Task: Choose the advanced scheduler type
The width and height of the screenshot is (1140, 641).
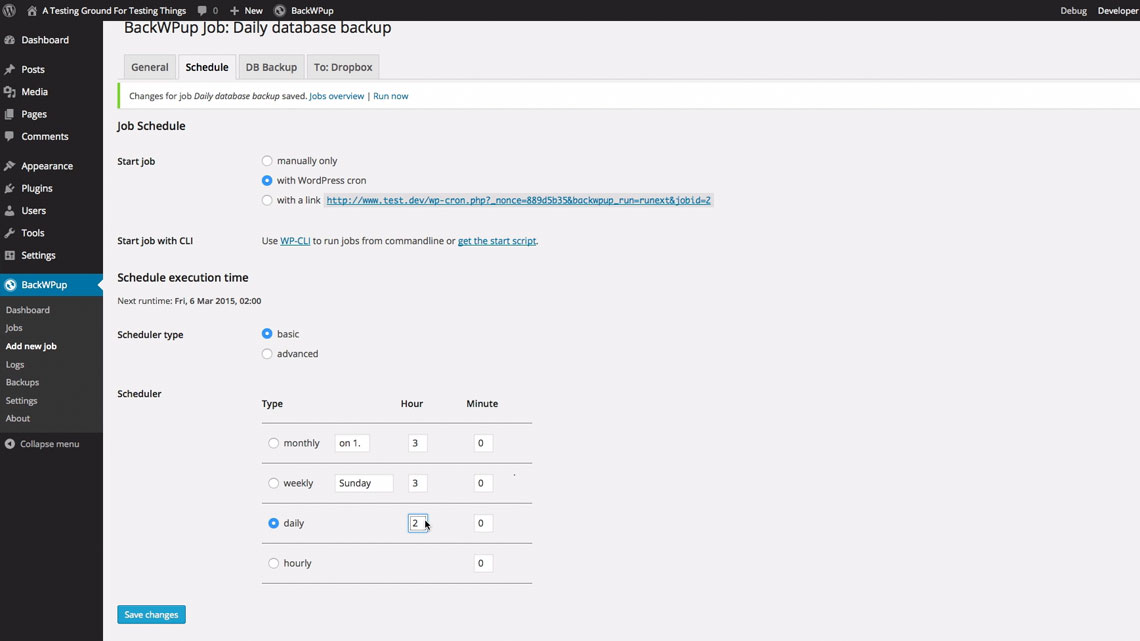Action: [x=267, y=354]
